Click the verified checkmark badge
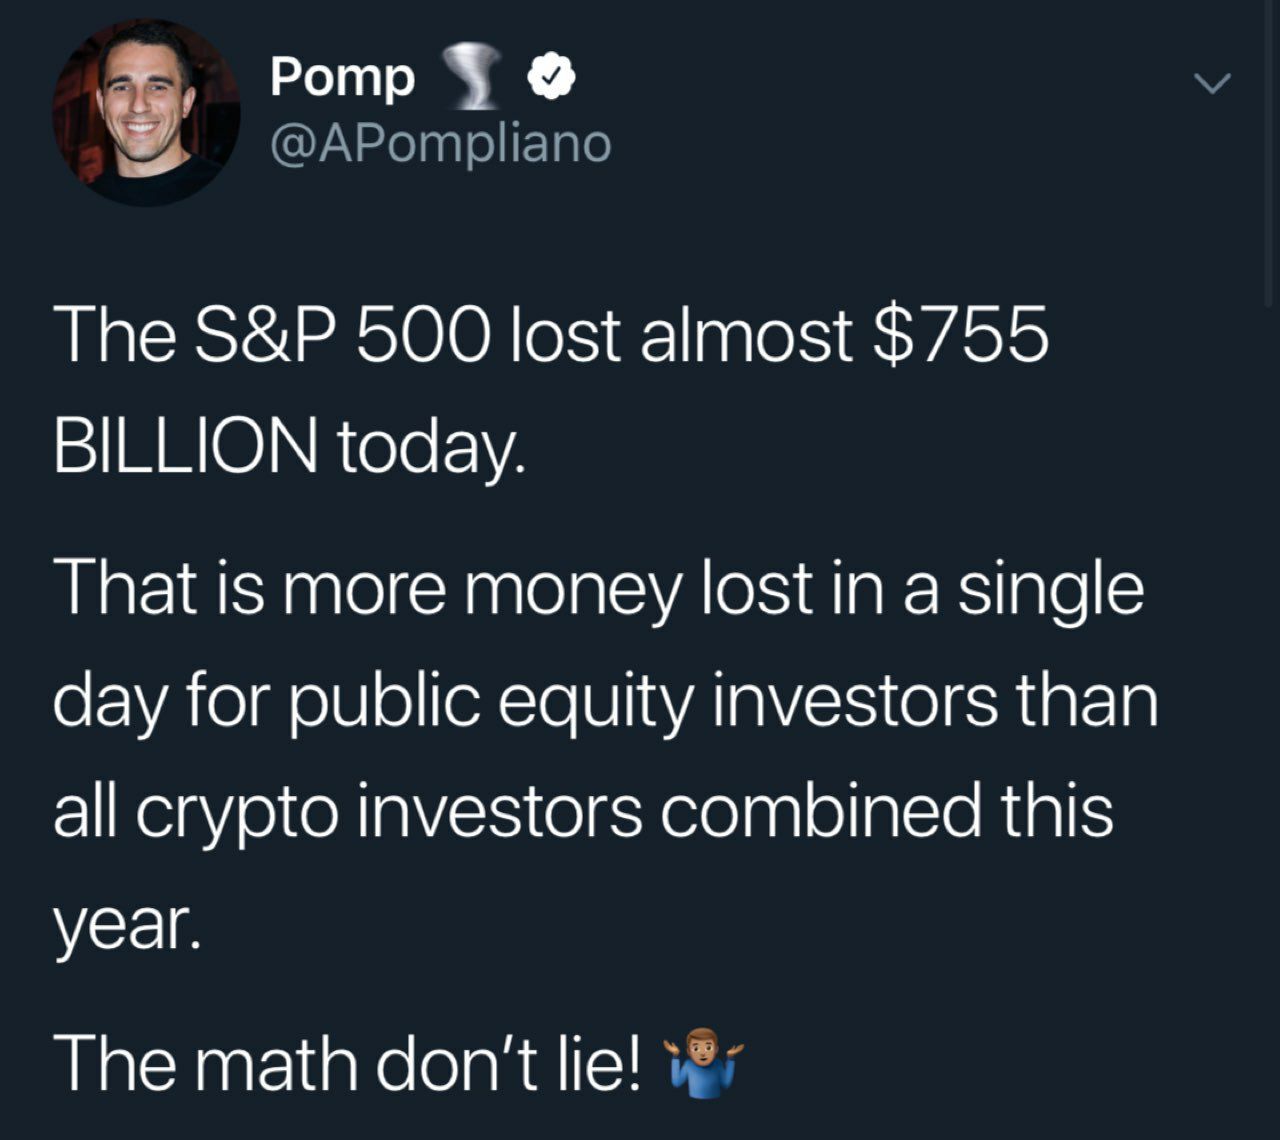The height and width of the screenshot is (1140, 1280). point(549,78)
